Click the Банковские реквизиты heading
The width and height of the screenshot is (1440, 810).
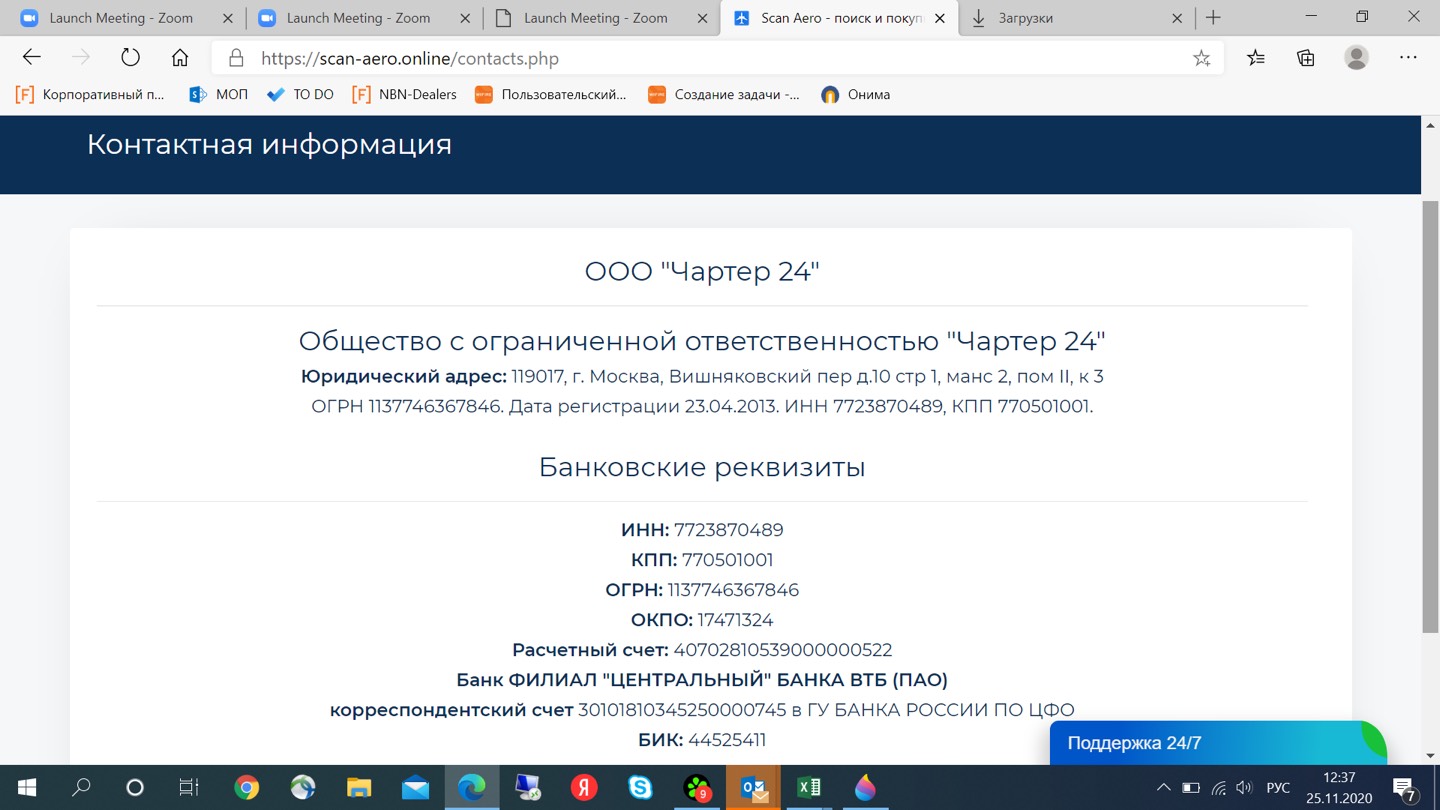tap(702, 467)
